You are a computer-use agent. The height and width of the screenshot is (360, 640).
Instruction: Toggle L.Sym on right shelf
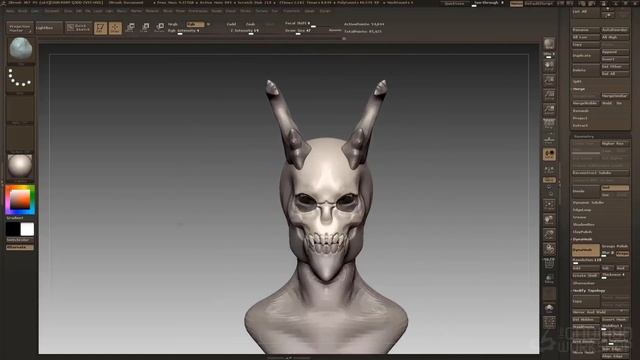click(549, 169)
